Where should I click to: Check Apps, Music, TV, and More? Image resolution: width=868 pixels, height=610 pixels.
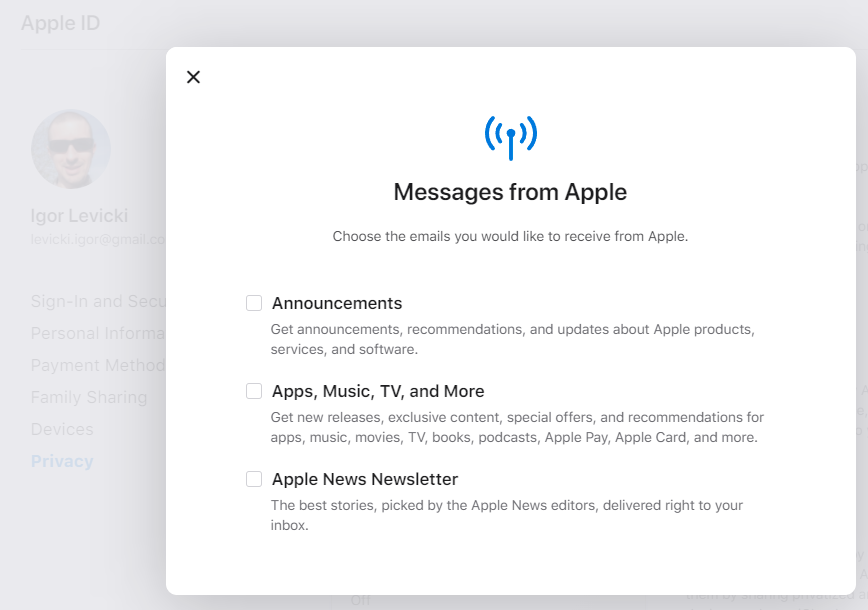pos(254,391)
